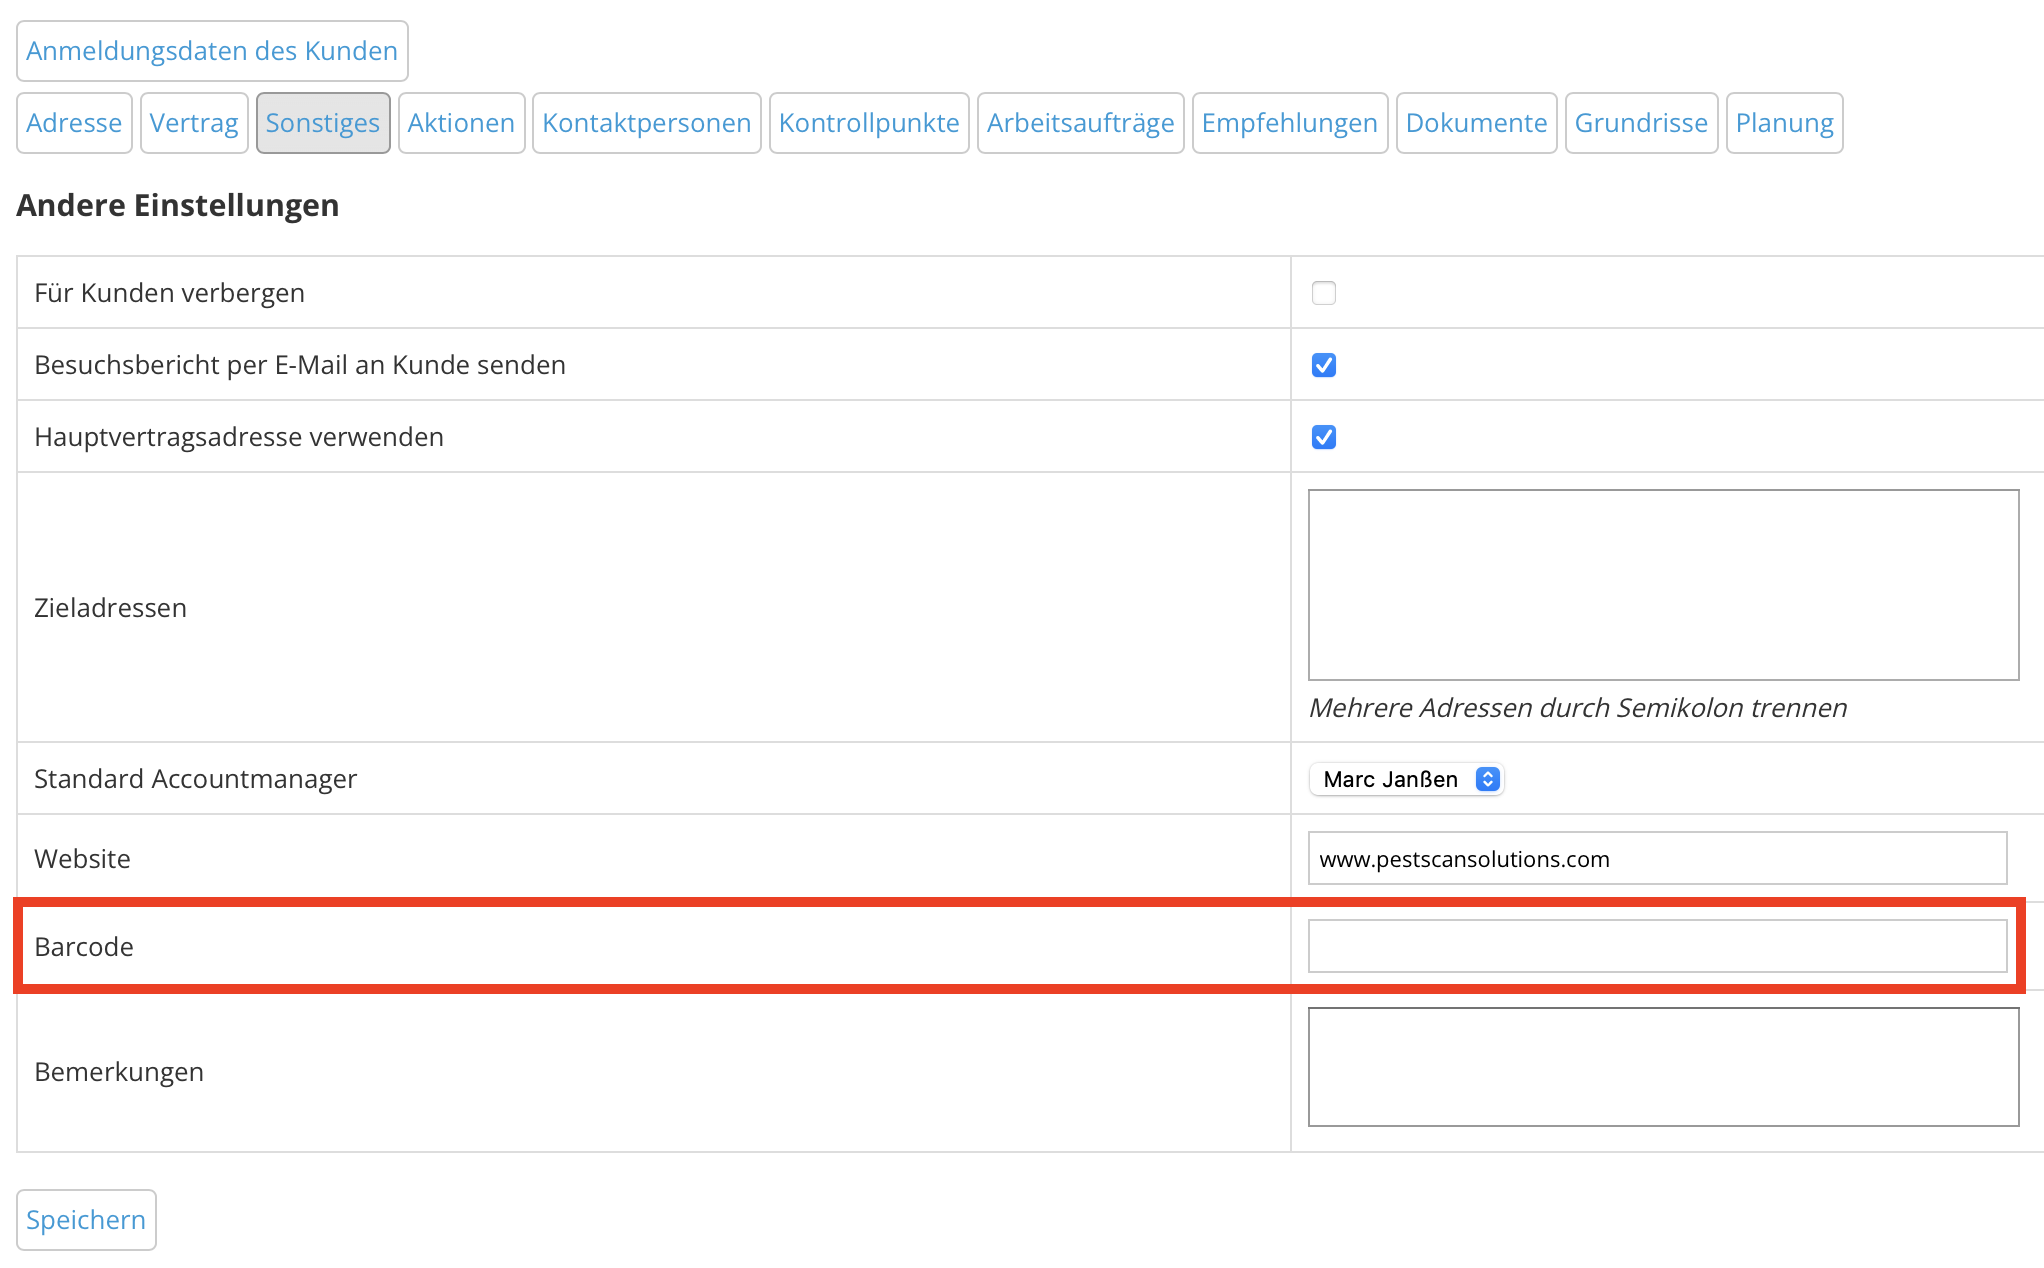Open the Kontaktpersonen tab
The width and height of the screenshot is (2044, 1268).
tap(646, 123)
